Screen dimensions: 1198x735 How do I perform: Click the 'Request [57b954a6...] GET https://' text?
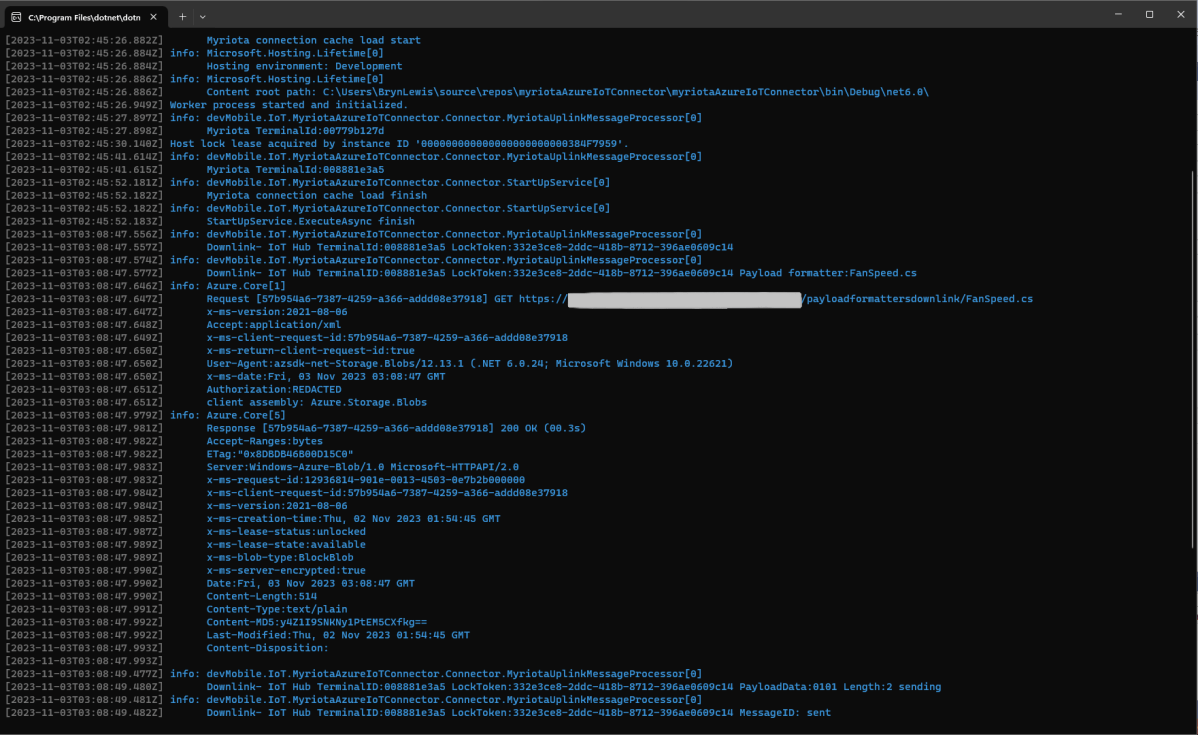[387, 300]
